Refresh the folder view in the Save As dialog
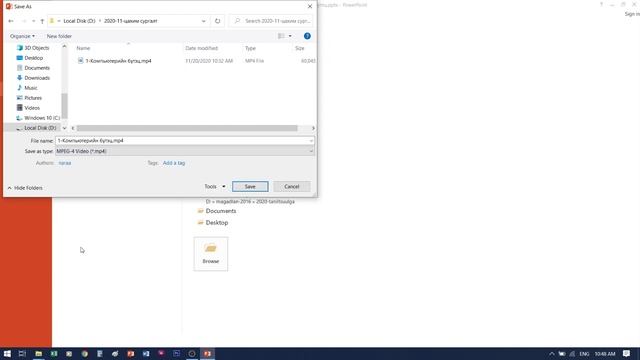This screenshot has height=360, width=640. coord(218,21)
